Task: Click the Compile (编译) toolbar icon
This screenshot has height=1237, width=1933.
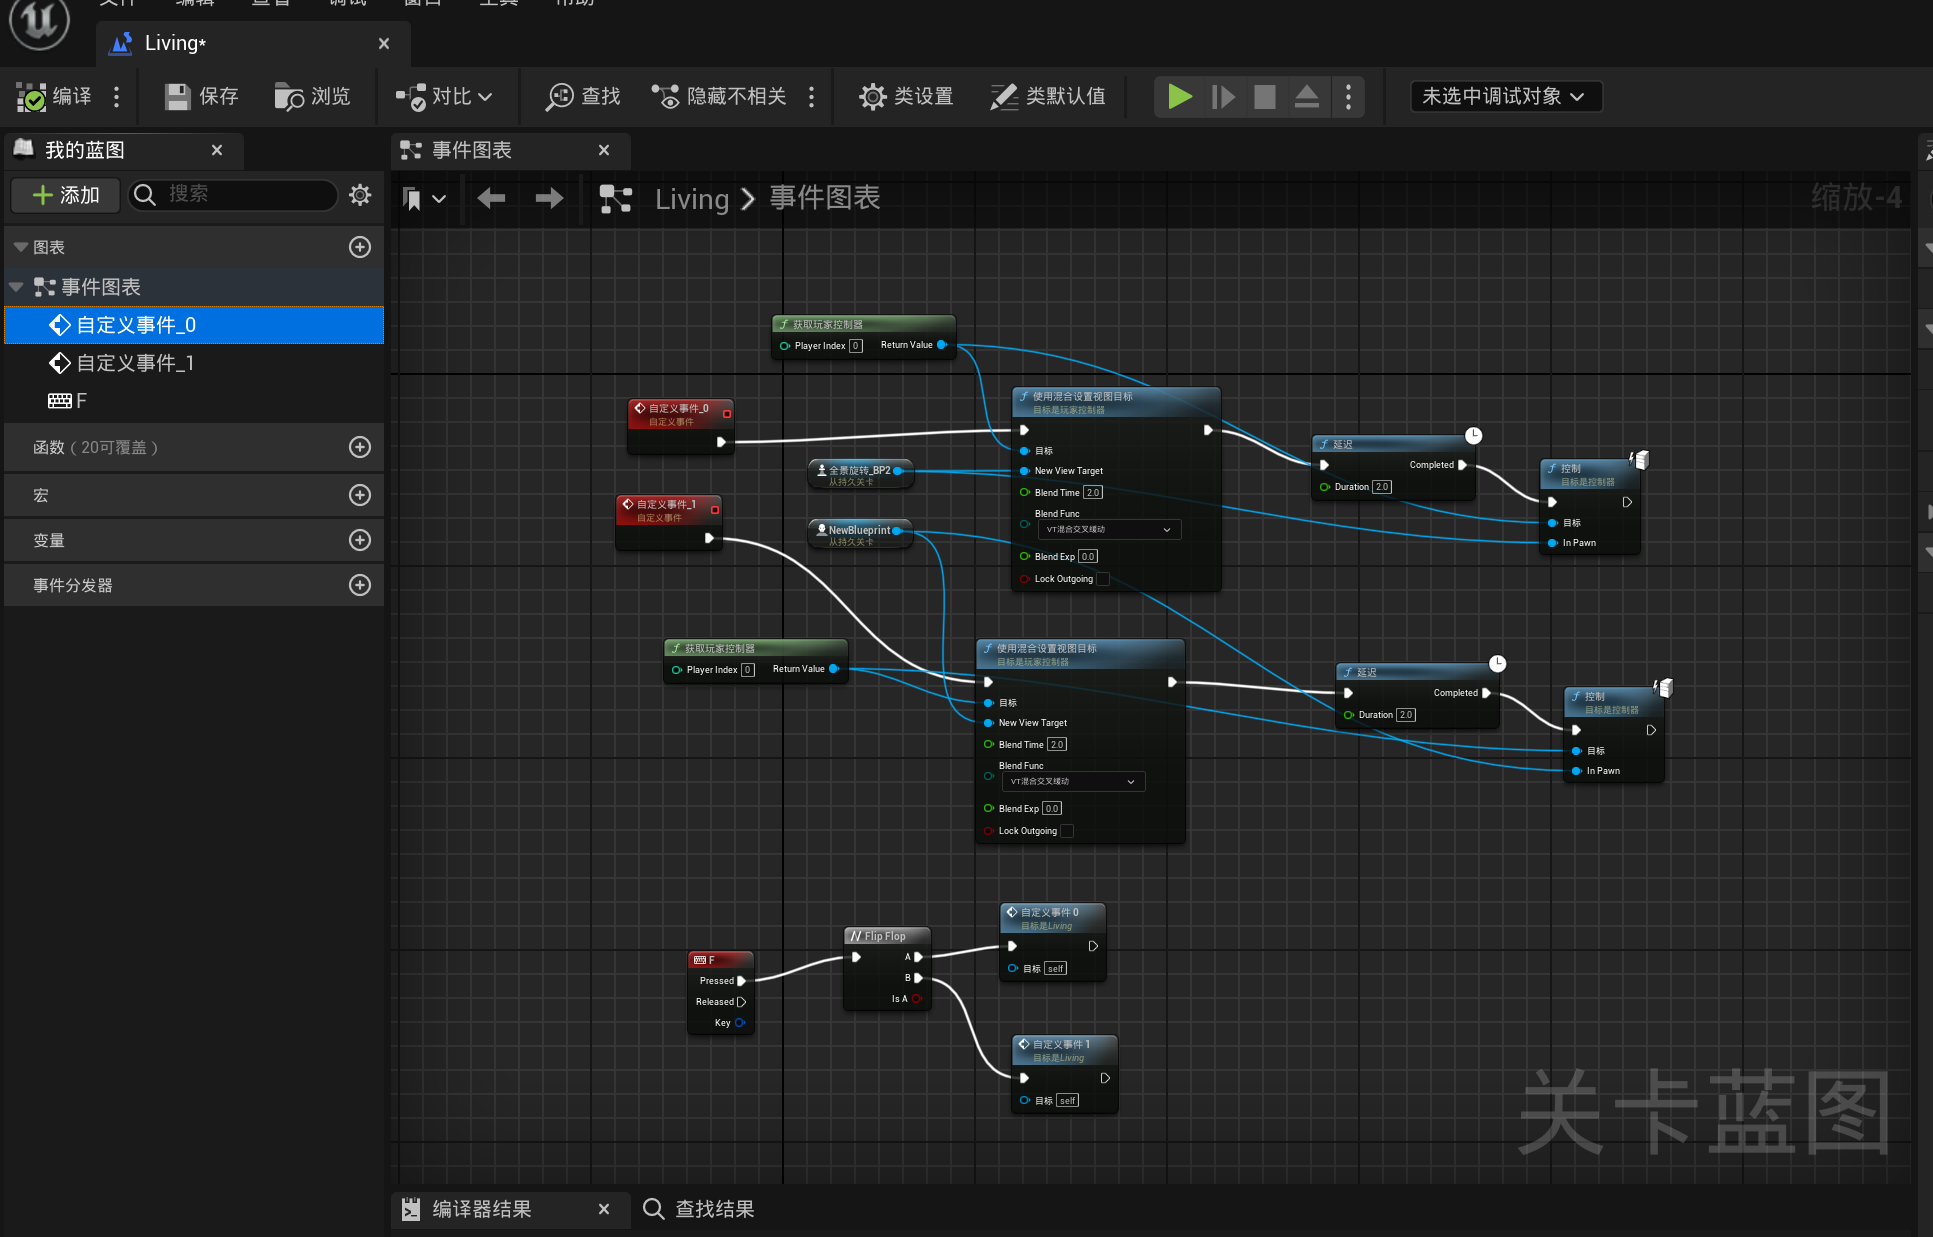Action: click(31, 97)
